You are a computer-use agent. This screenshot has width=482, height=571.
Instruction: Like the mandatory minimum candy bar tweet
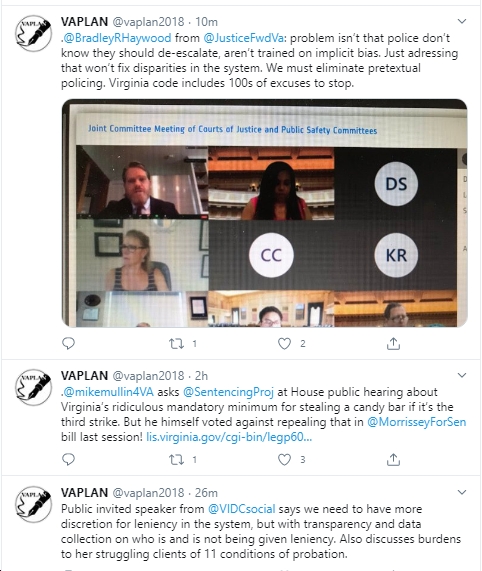point(284,460)
